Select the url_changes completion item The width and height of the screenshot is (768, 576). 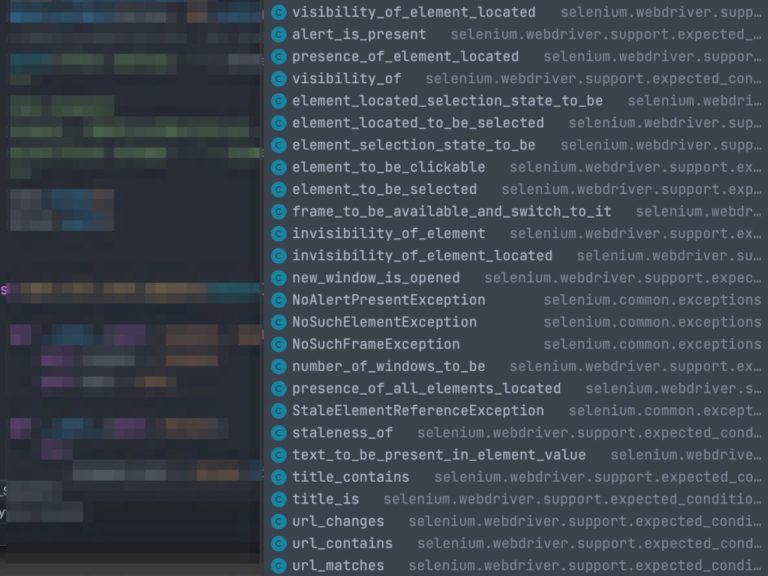point(338,521)
